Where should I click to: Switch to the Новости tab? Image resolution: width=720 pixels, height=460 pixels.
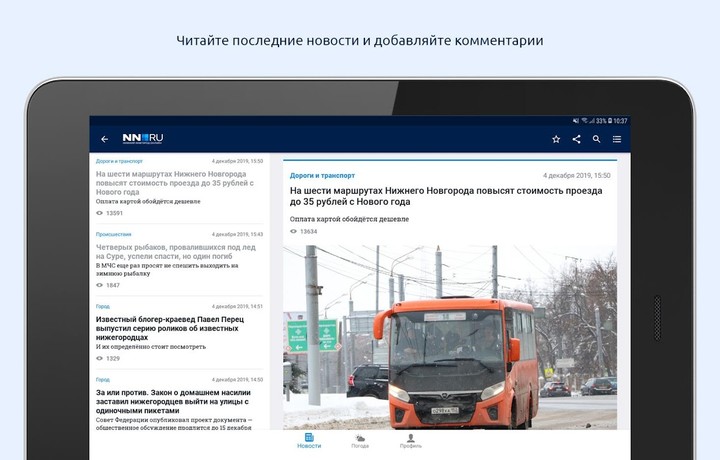[x=309, y=441]
